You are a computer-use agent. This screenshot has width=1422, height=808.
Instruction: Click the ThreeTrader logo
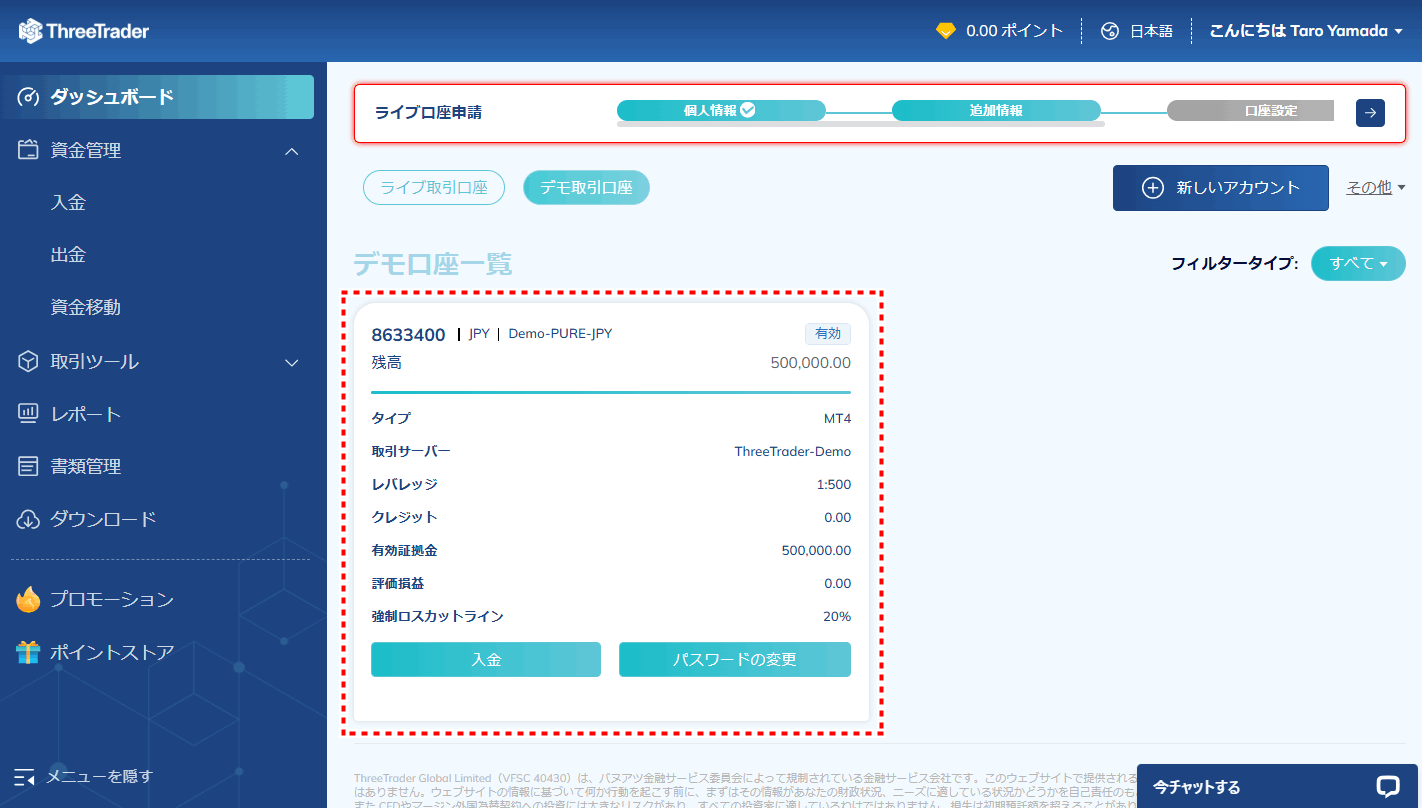point(84,31)
